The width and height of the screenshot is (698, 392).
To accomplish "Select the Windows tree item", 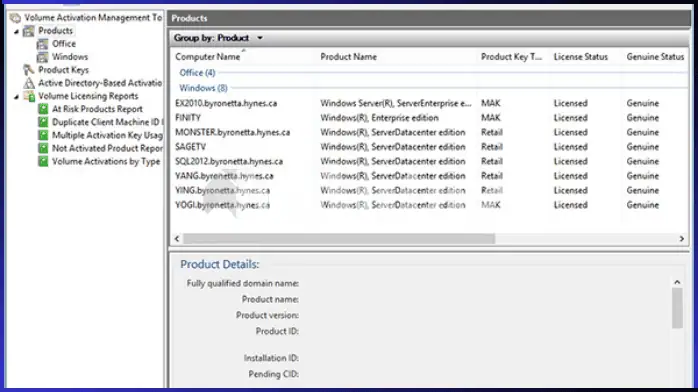I will (x=70, y=57).
